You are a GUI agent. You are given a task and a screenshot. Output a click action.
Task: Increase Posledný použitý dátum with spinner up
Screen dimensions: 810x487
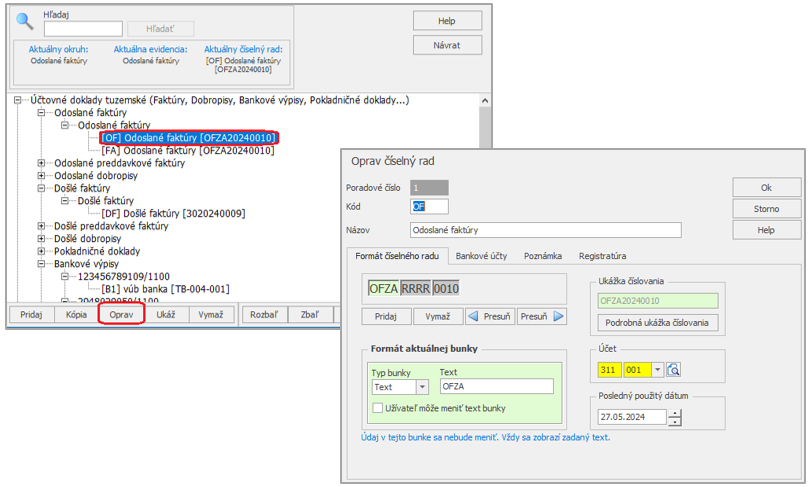point(675,412)
